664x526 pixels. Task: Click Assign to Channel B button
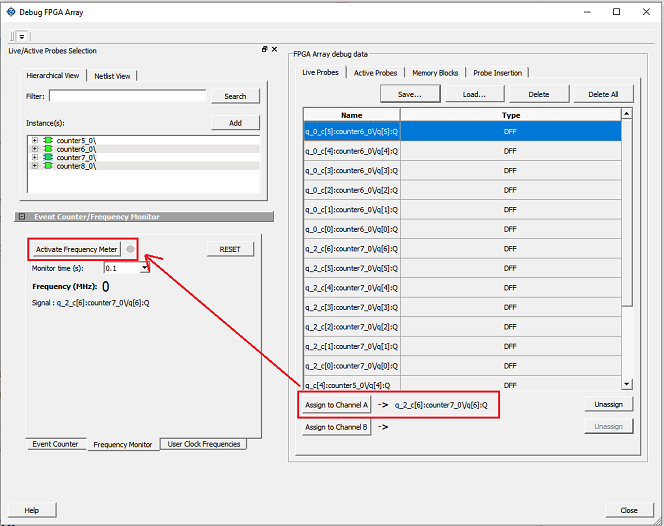point(336,427)
